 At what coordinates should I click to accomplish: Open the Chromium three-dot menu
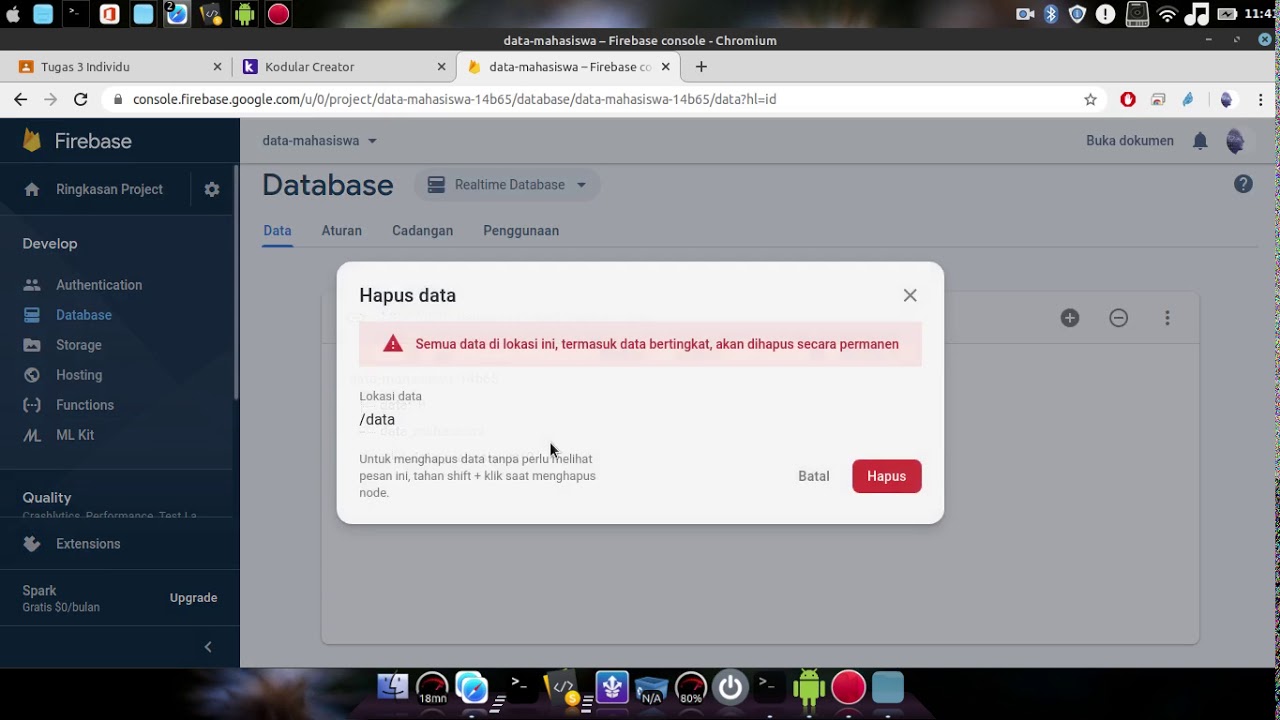point(1261,99)
